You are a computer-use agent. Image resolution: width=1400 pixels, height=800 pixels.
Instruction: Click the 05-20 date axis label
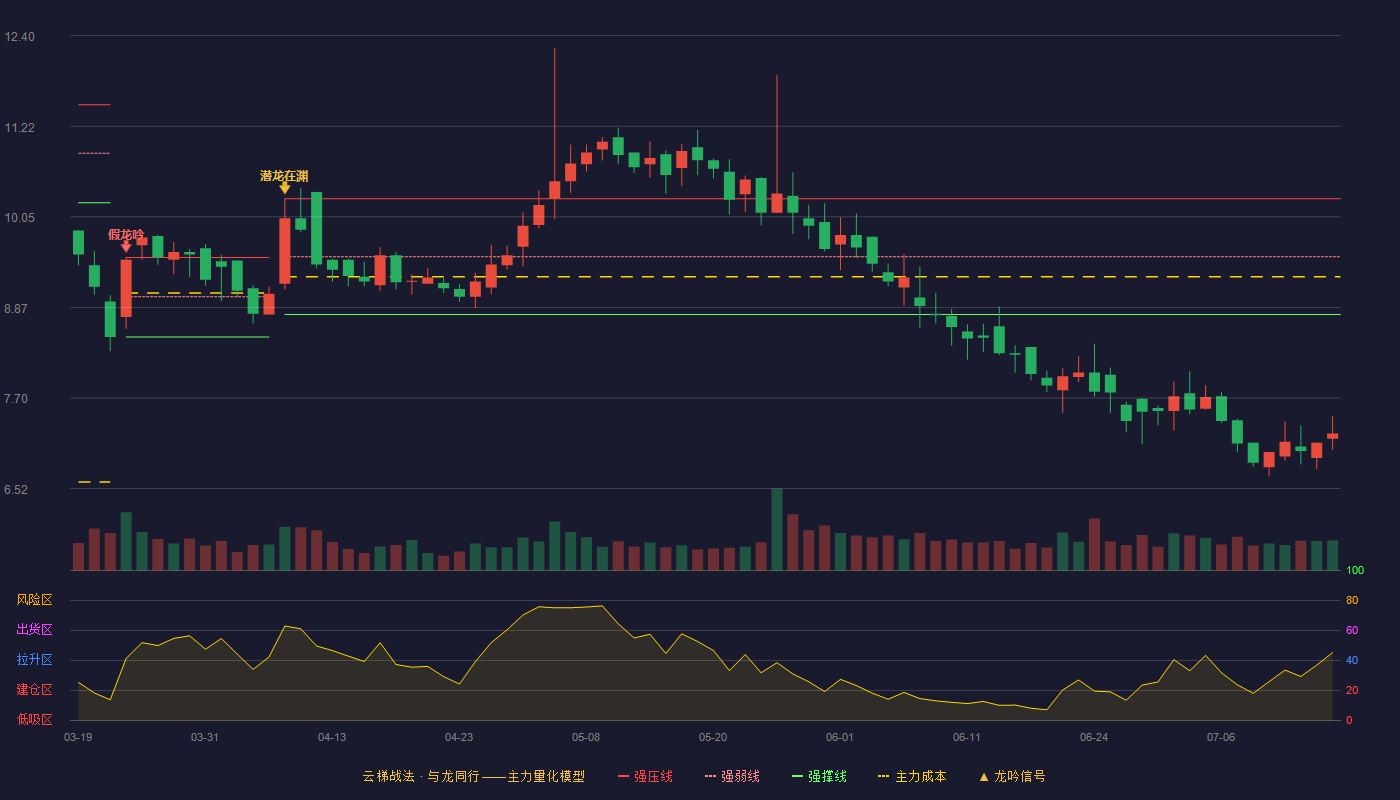(x=713, y=737)
